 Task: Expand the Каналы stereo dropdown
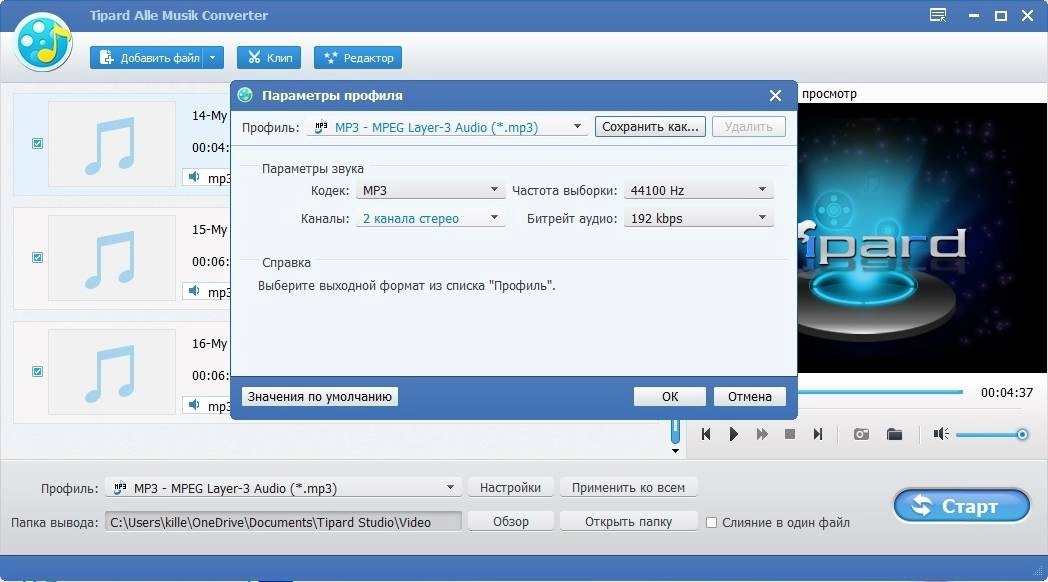(430, 219)
